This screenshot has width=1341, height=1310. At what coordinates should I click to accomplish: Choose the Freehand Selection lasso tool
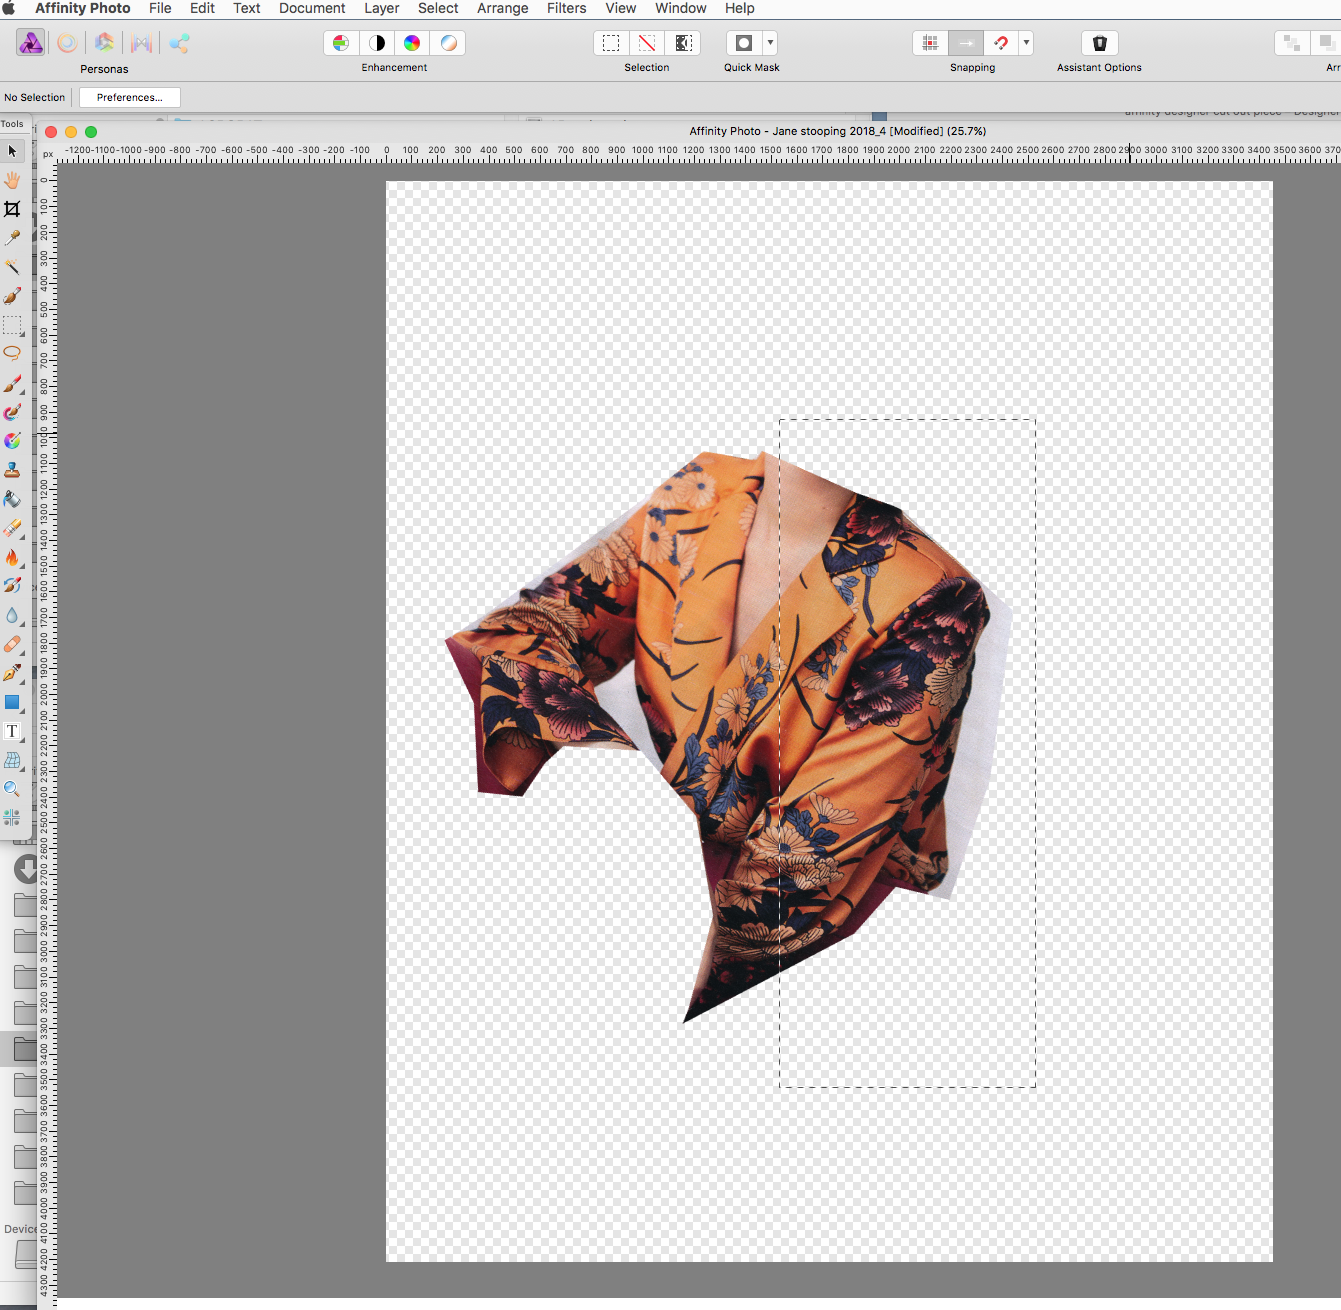pos(12,353)
